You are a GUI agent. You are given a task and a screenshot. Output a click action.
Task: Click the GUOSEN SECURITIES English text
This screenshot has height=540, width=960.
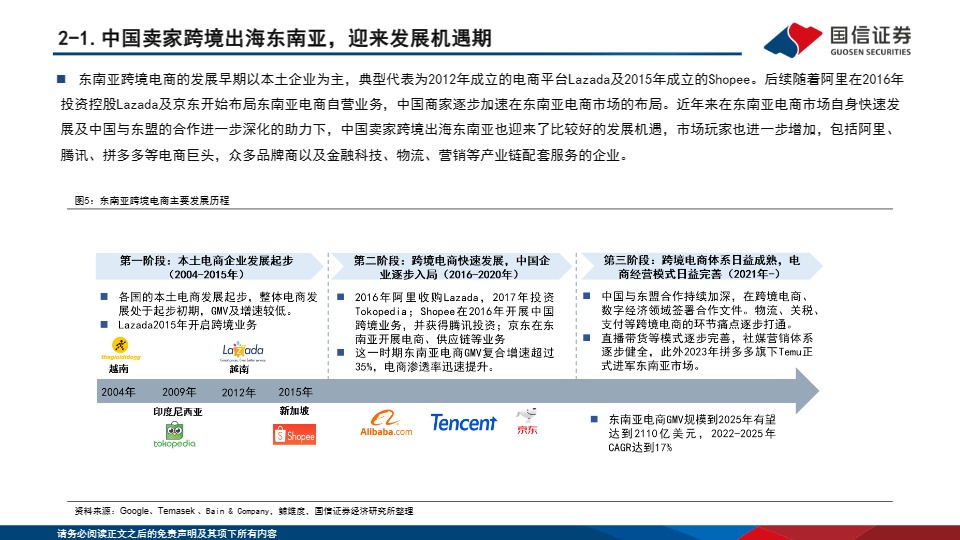pyautogui.click(x=870, y=52)
